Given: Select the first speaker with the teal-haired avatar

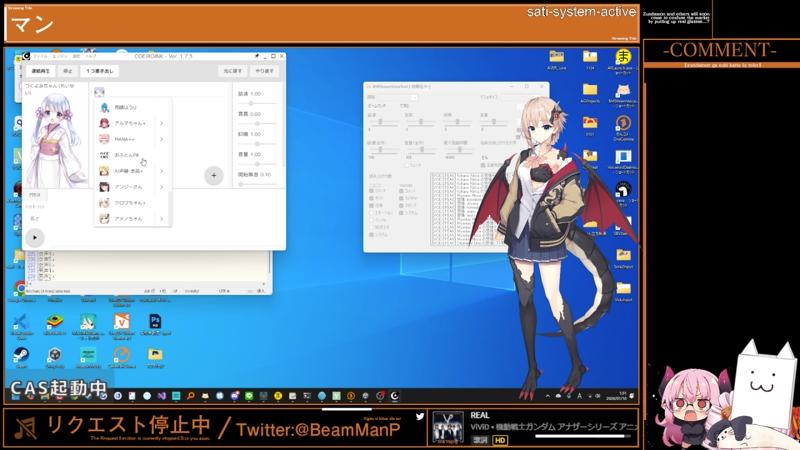Looking at the screenshot, I should tap(133, 107).
